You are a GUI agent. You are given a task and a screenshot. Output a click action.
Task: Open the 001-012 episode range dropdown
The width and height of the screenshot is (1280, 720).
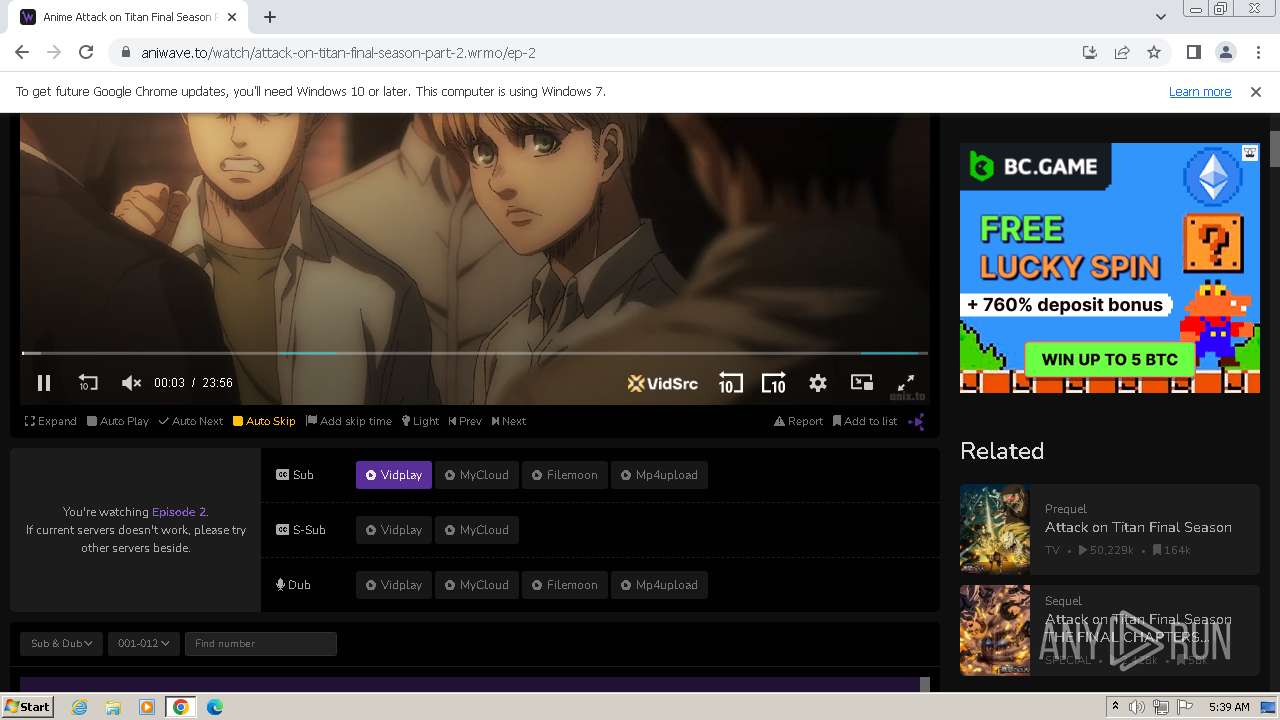[143, 644]
